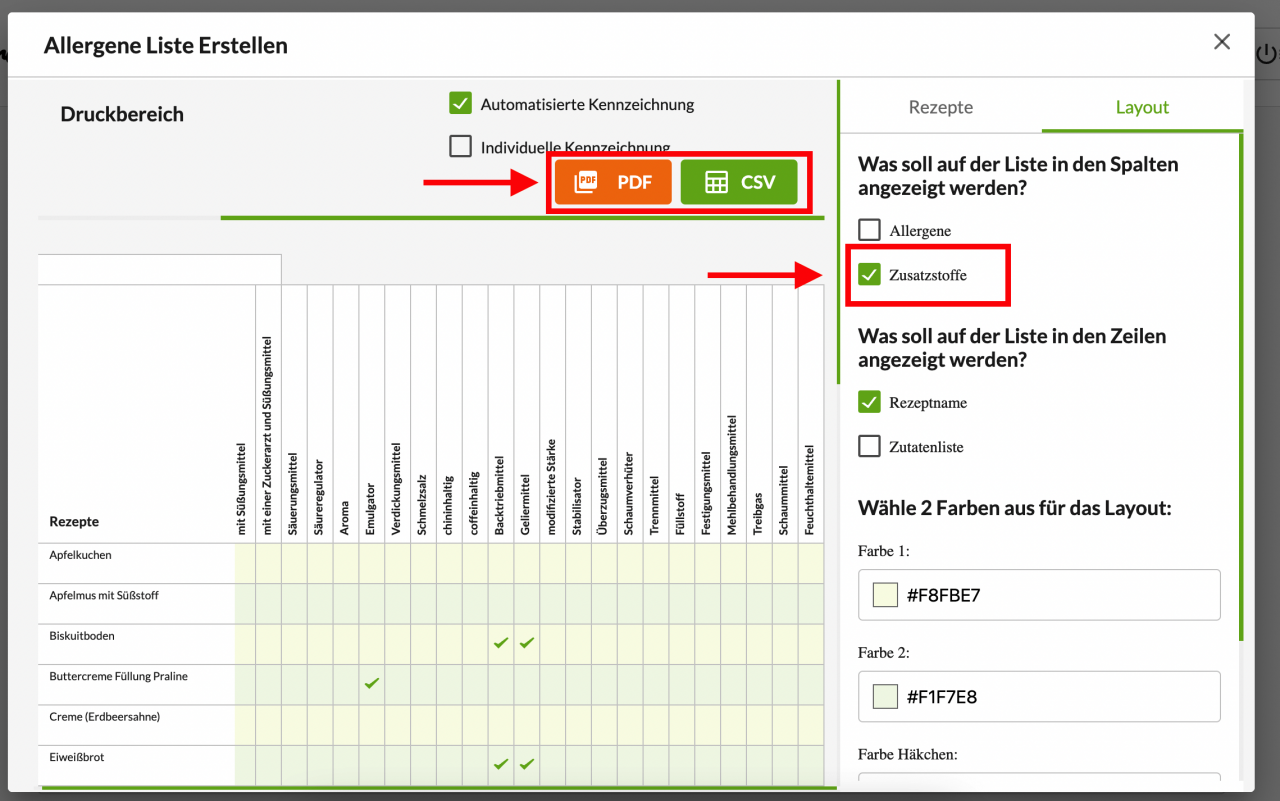The width and height of the screenshot is (1280, 801).
Task: Disable Automatisierte Kennzeichnung checkbox
Action: click(x=460, y=104)
